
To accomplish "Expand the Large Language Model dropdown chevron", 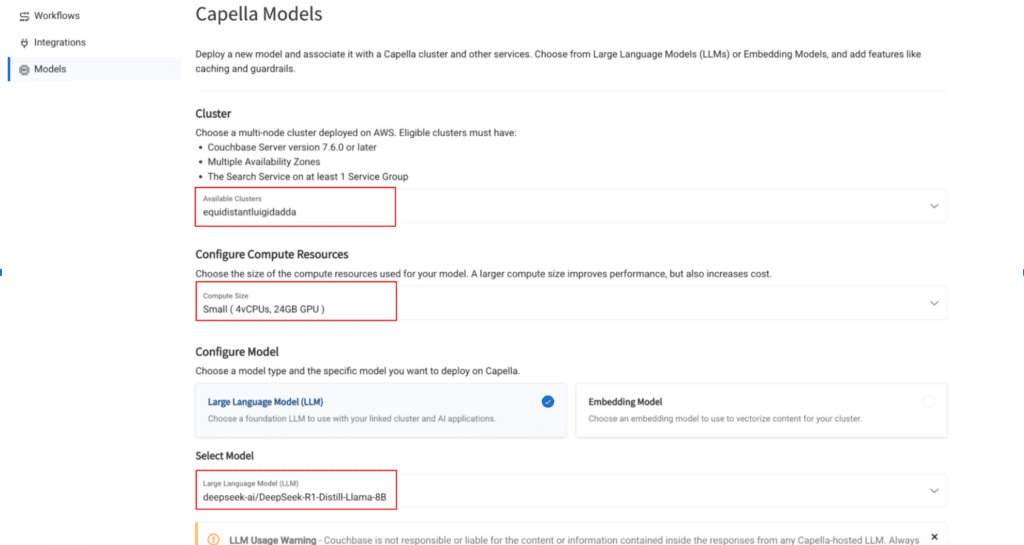I will click(x=934, y=491).
